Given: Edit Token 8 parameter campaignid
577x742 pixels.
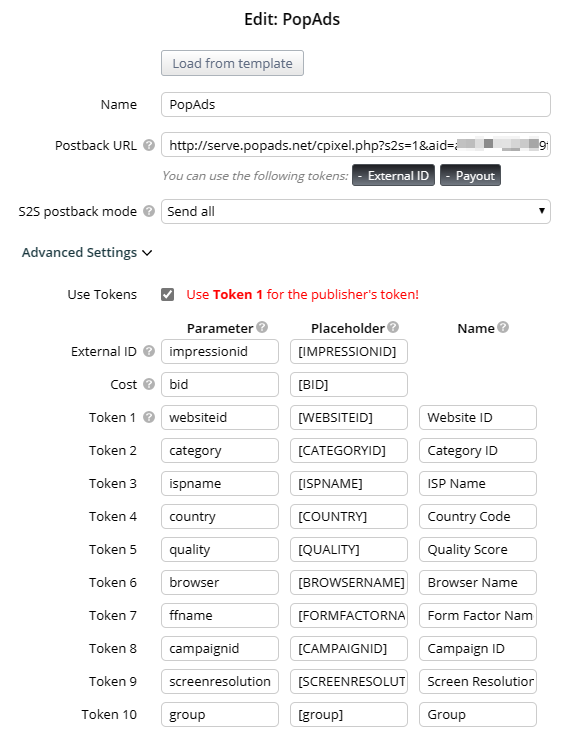Looking at the screenshot, I should point(220,648).
